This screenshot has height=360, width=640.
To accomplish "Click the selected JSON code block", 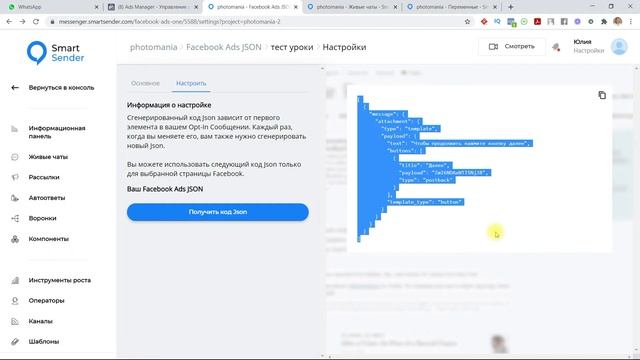I will [445, 169].
